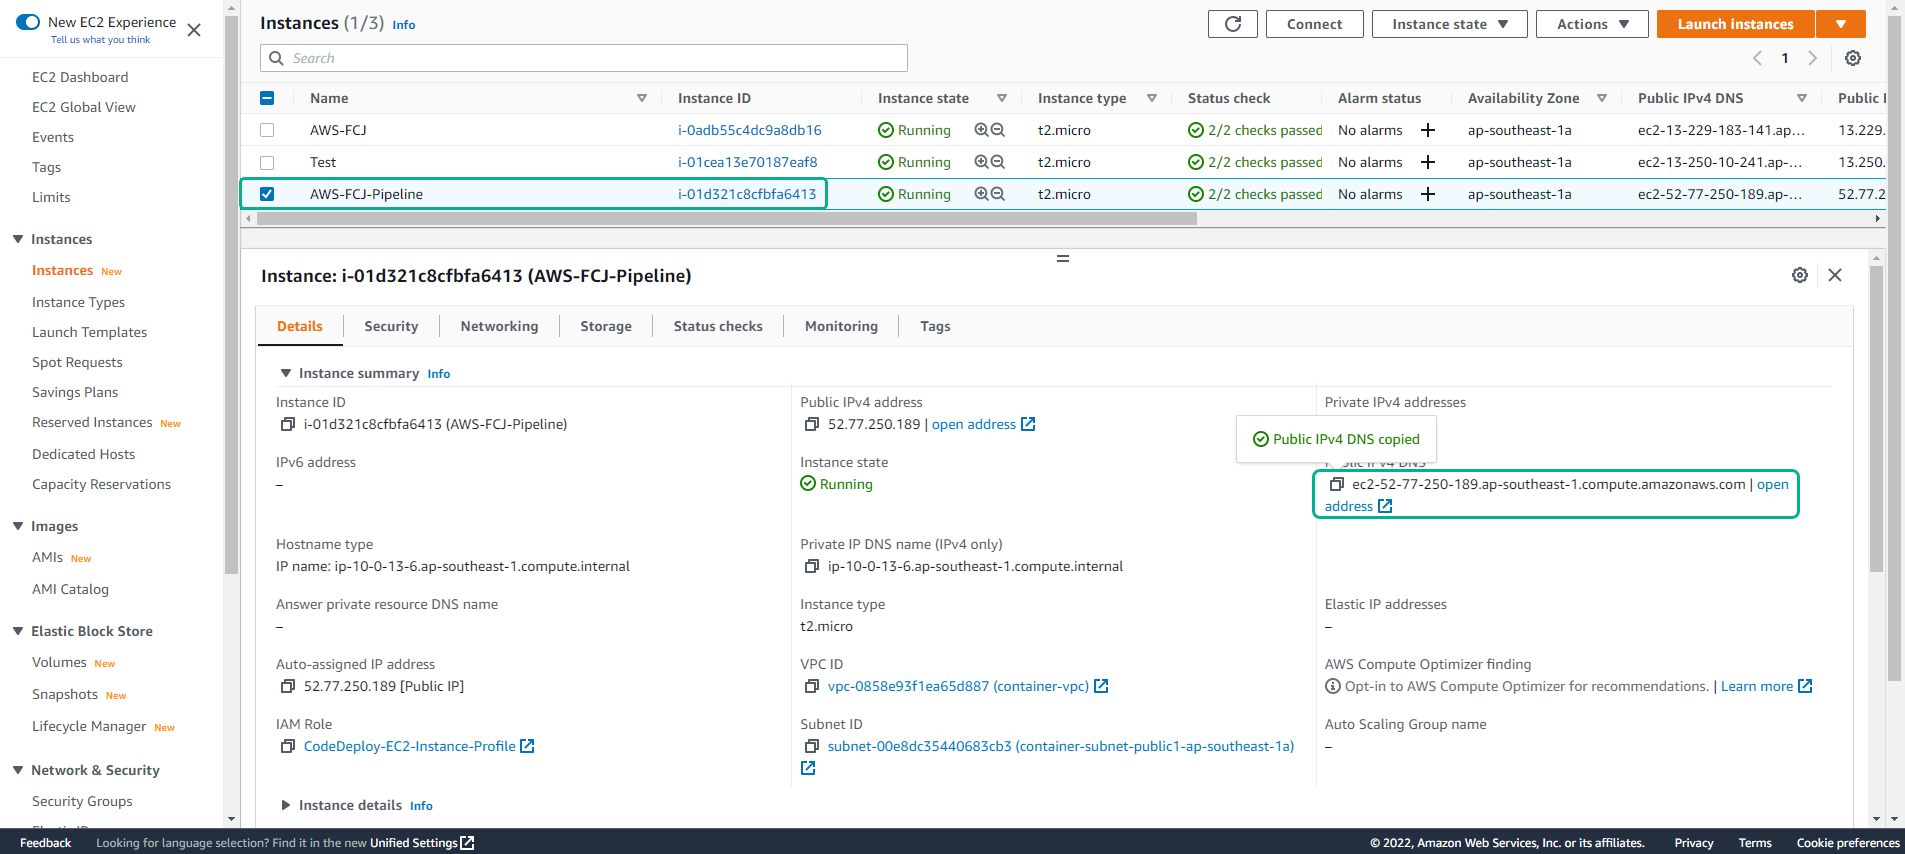The image size is (1905, 854).
Task: Select the Test instance checkbox
Action: click(267, 162)
